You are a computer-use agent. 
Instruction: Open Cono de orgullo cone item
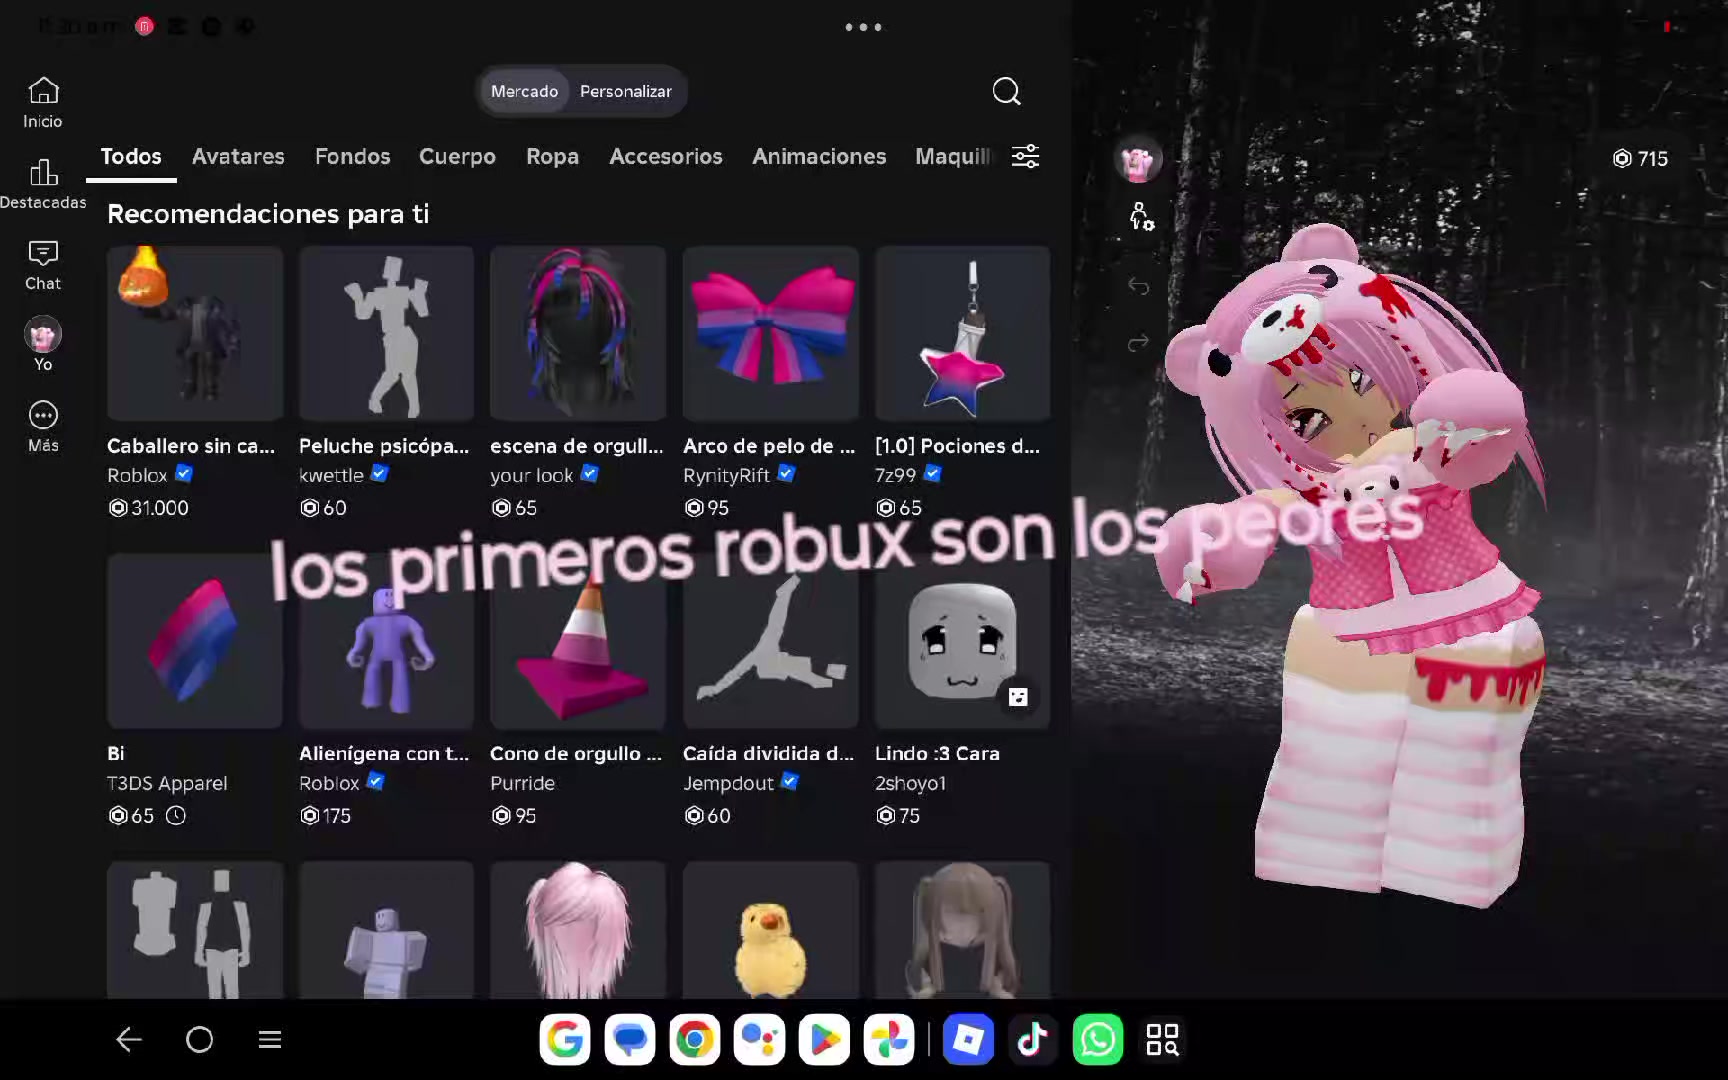click(x=578, y=641)
